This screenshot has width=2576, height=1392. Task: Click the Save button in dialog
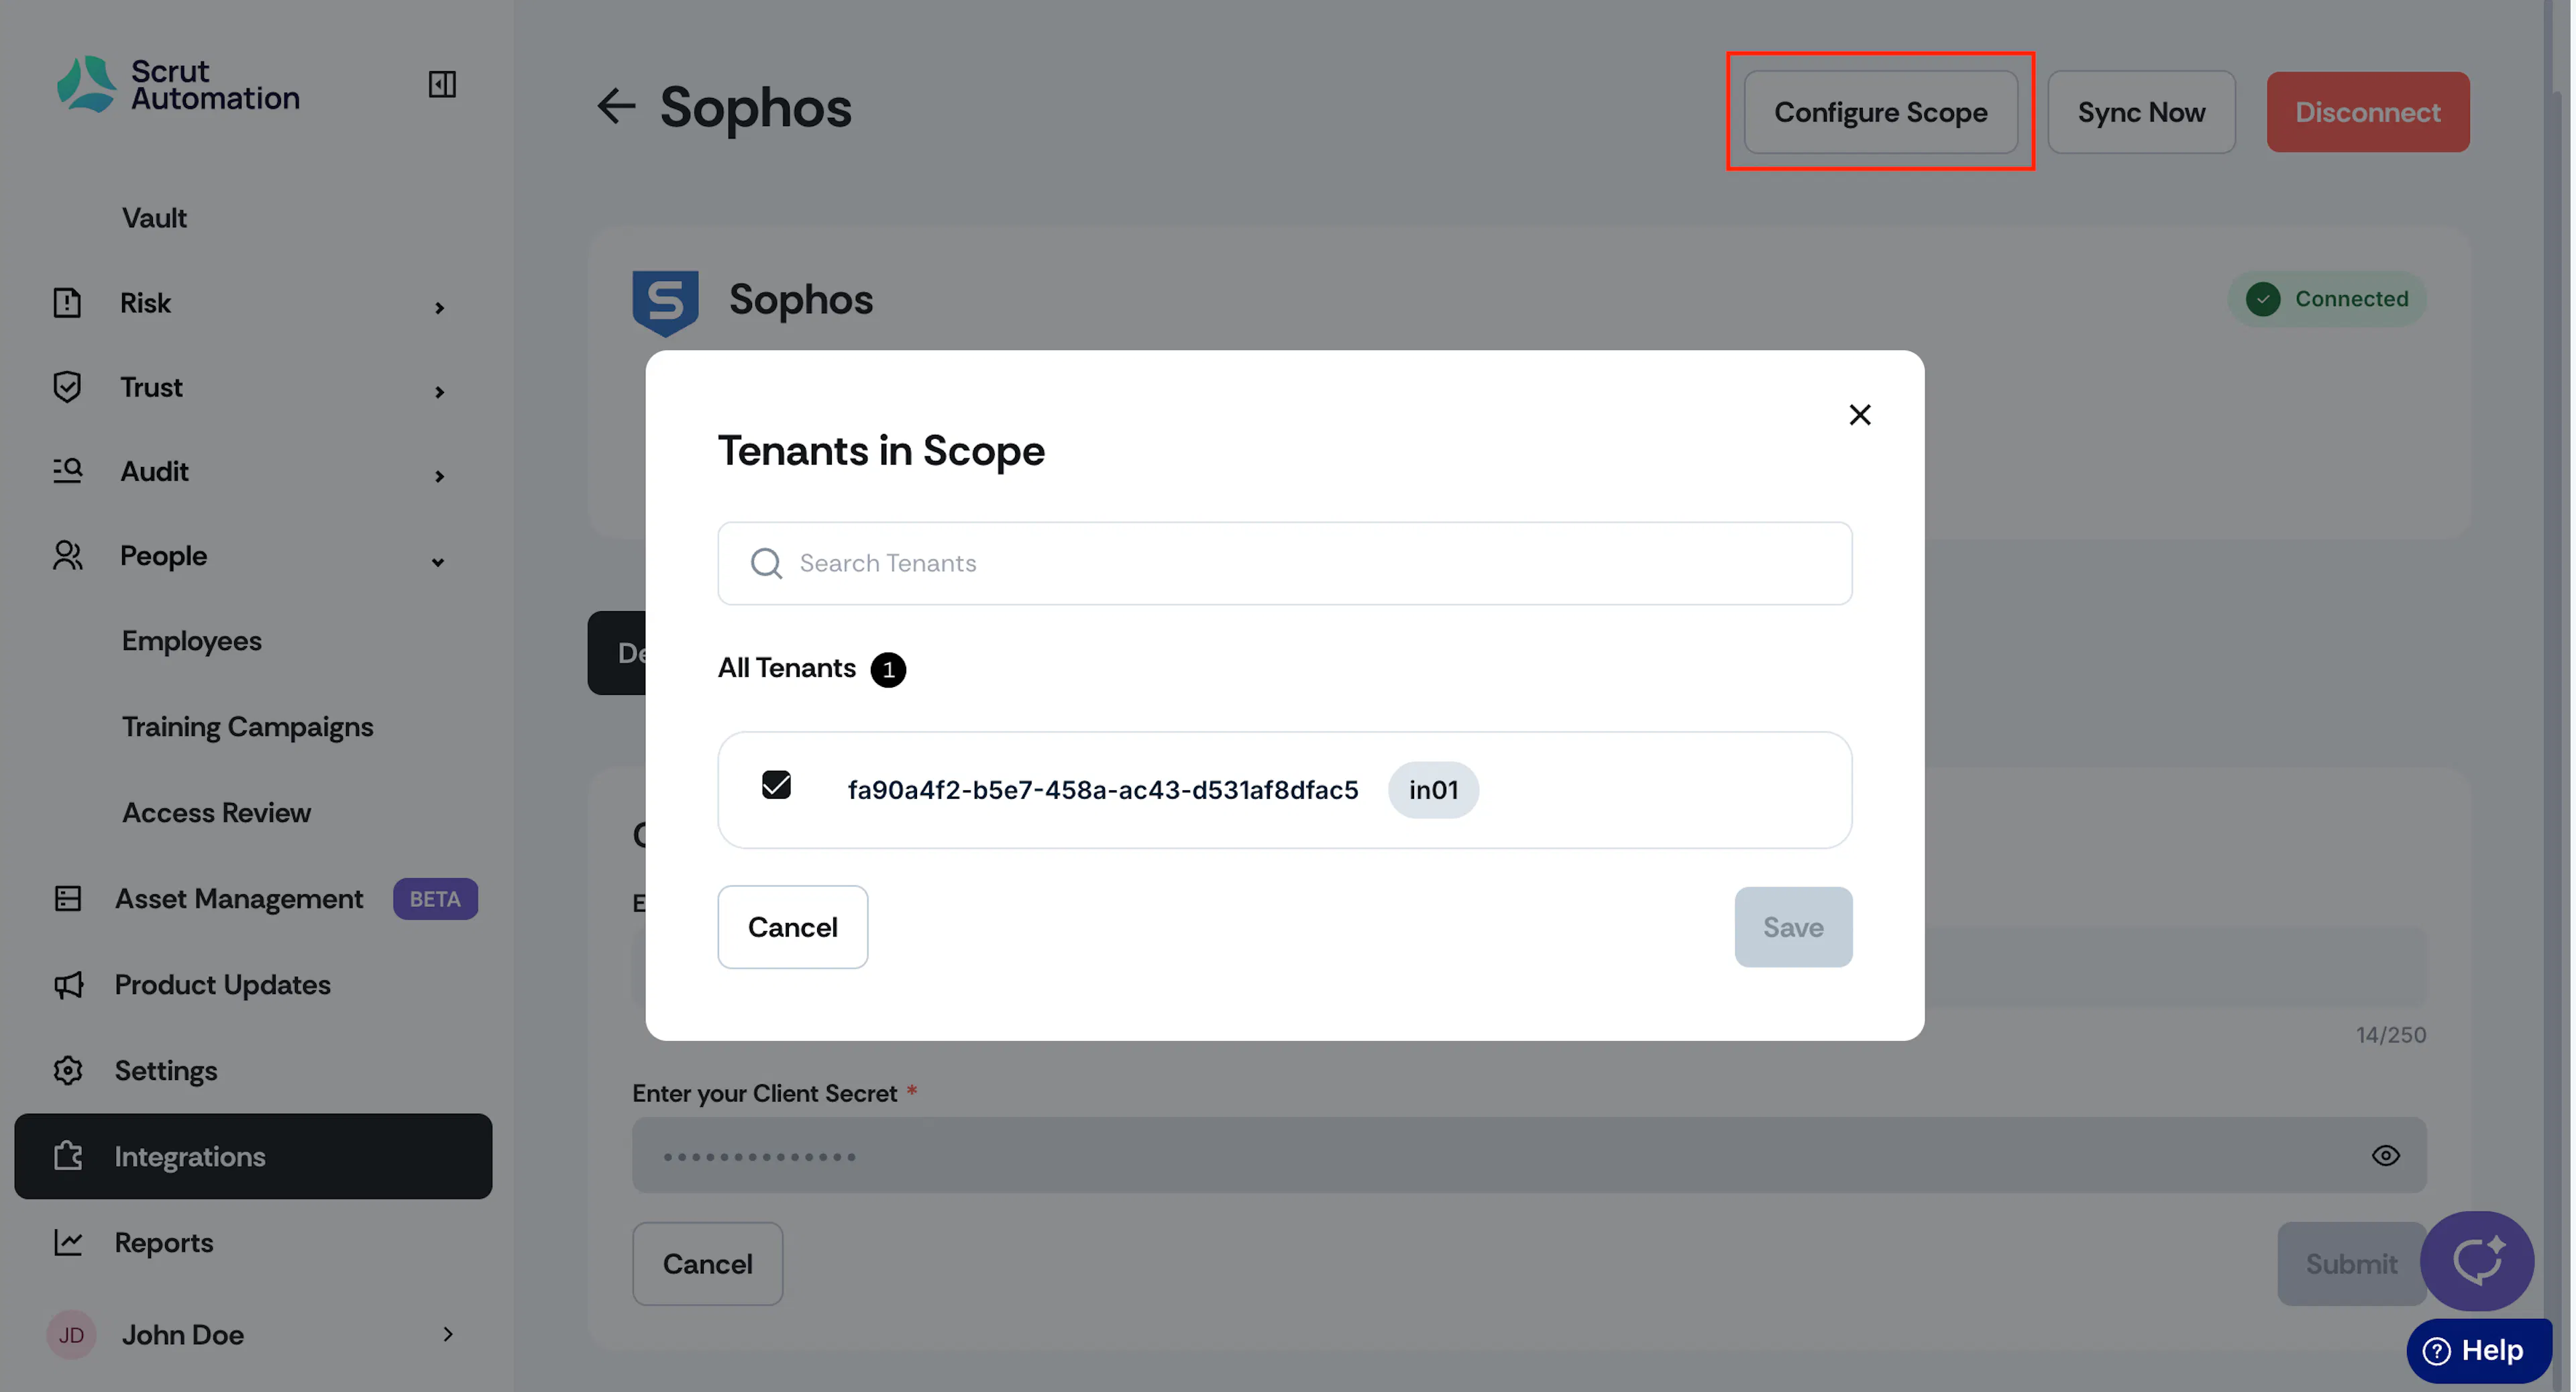point(1793,927)
